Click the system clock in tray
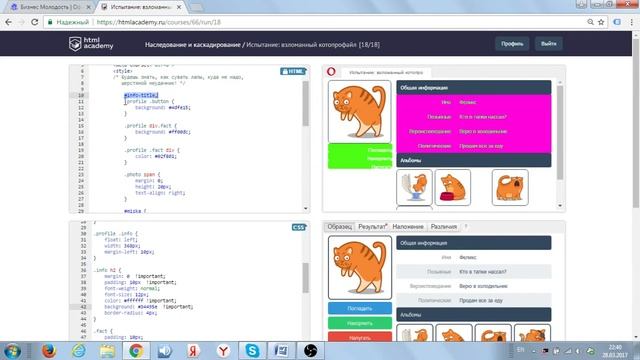The width and height of the screenshot is (640, 360). (x=615, y=351)
